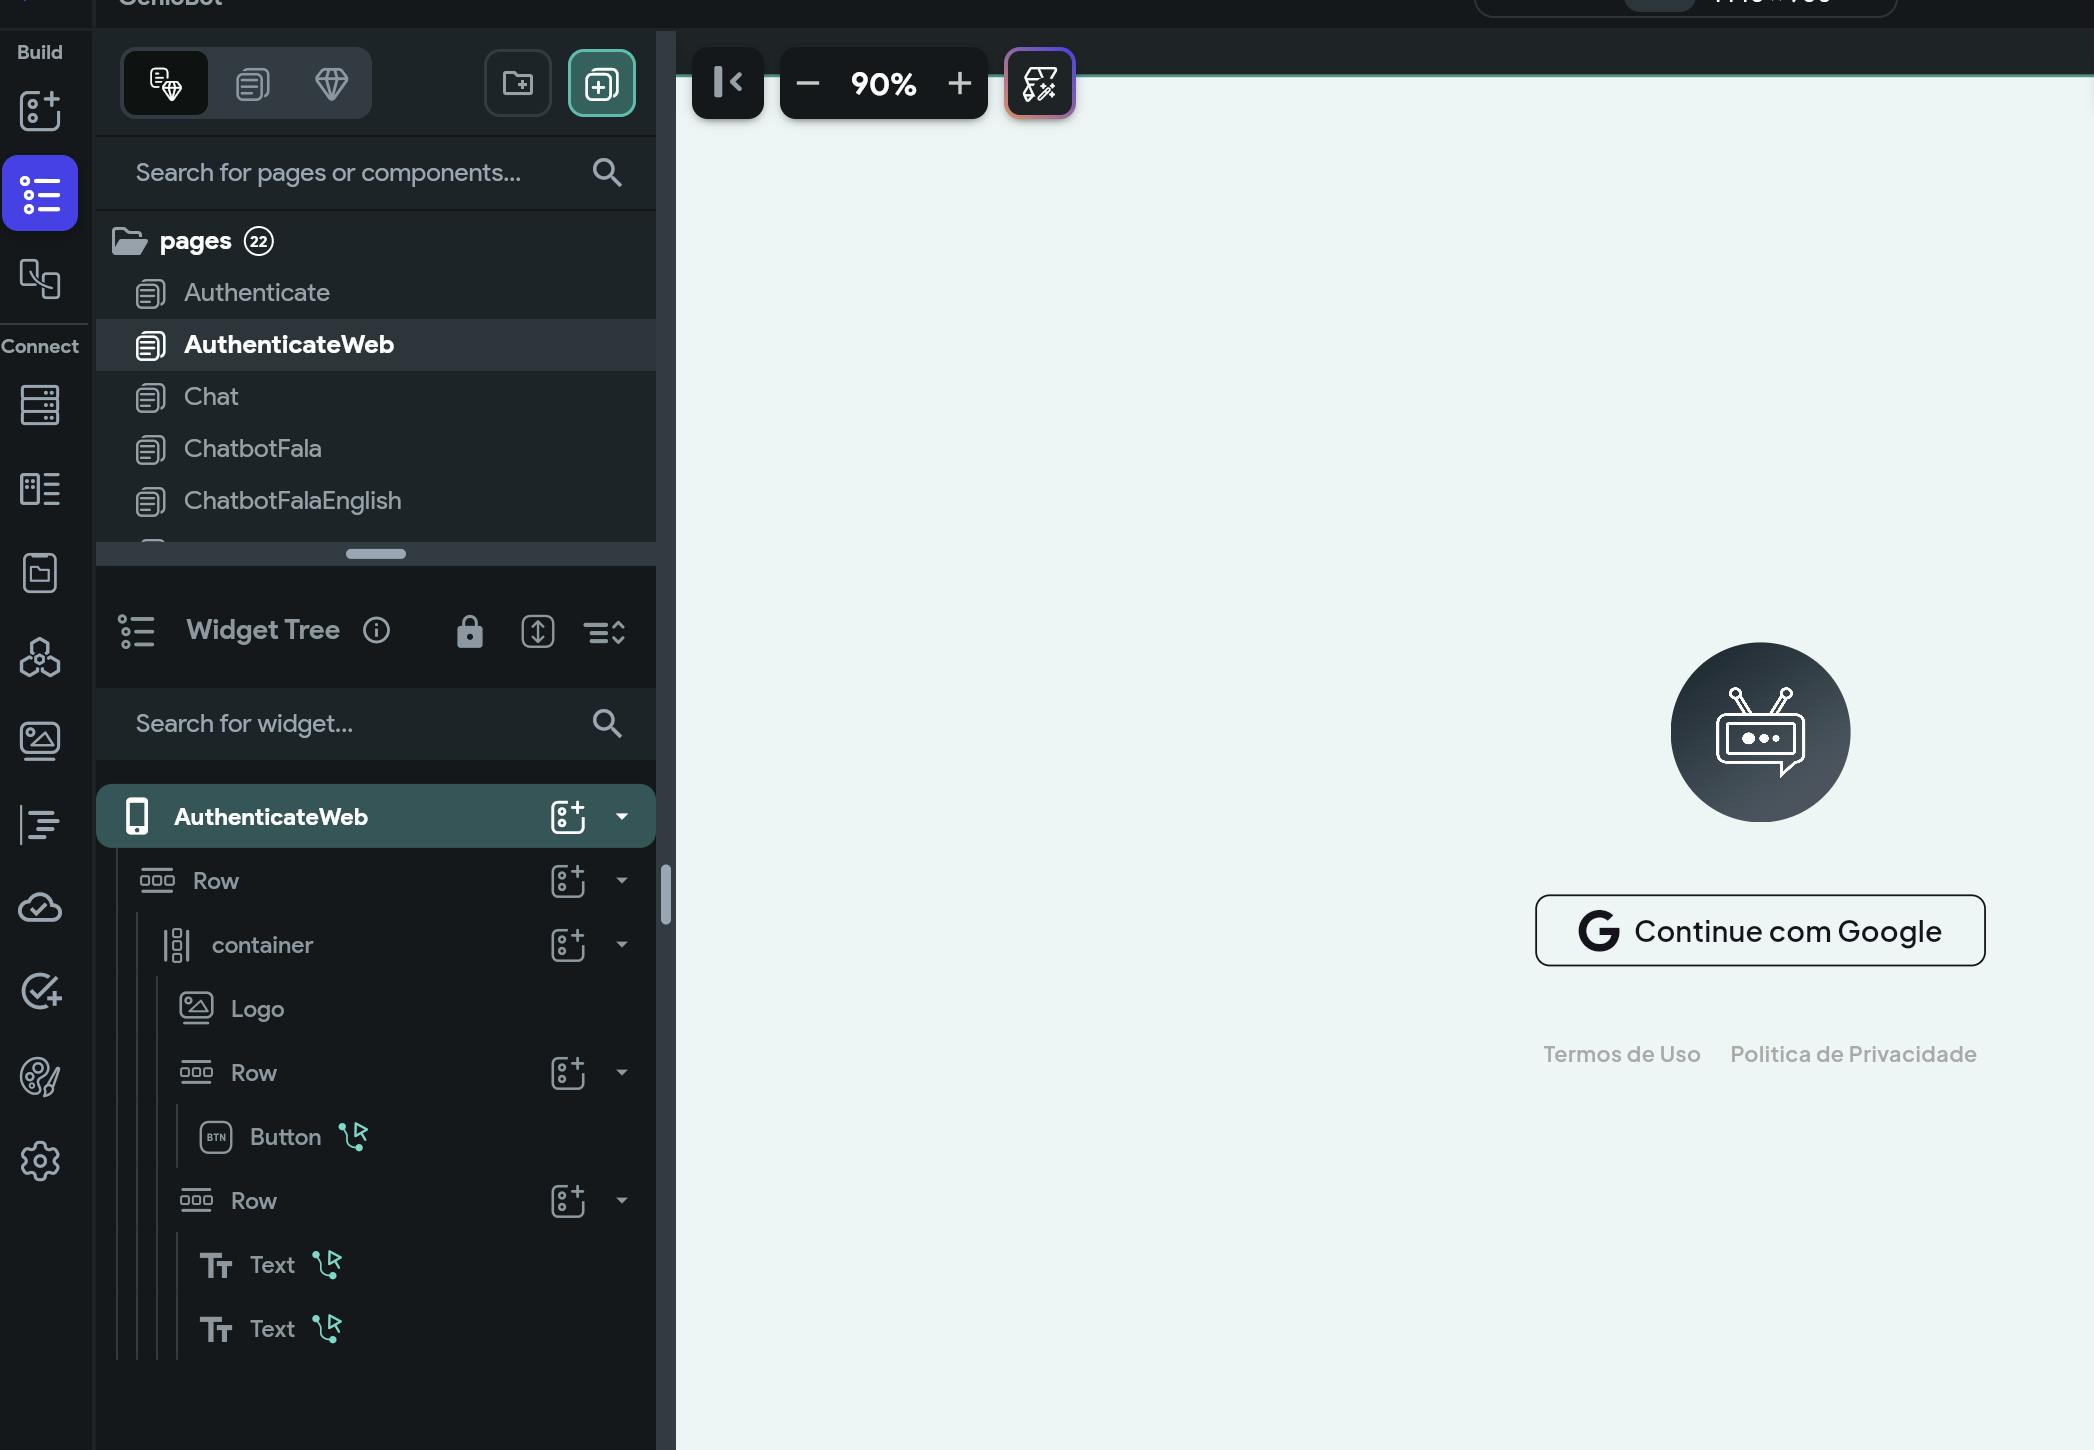Select the container node in widget tree
Screen dimensions: 2094x1450
coord(262,945)
